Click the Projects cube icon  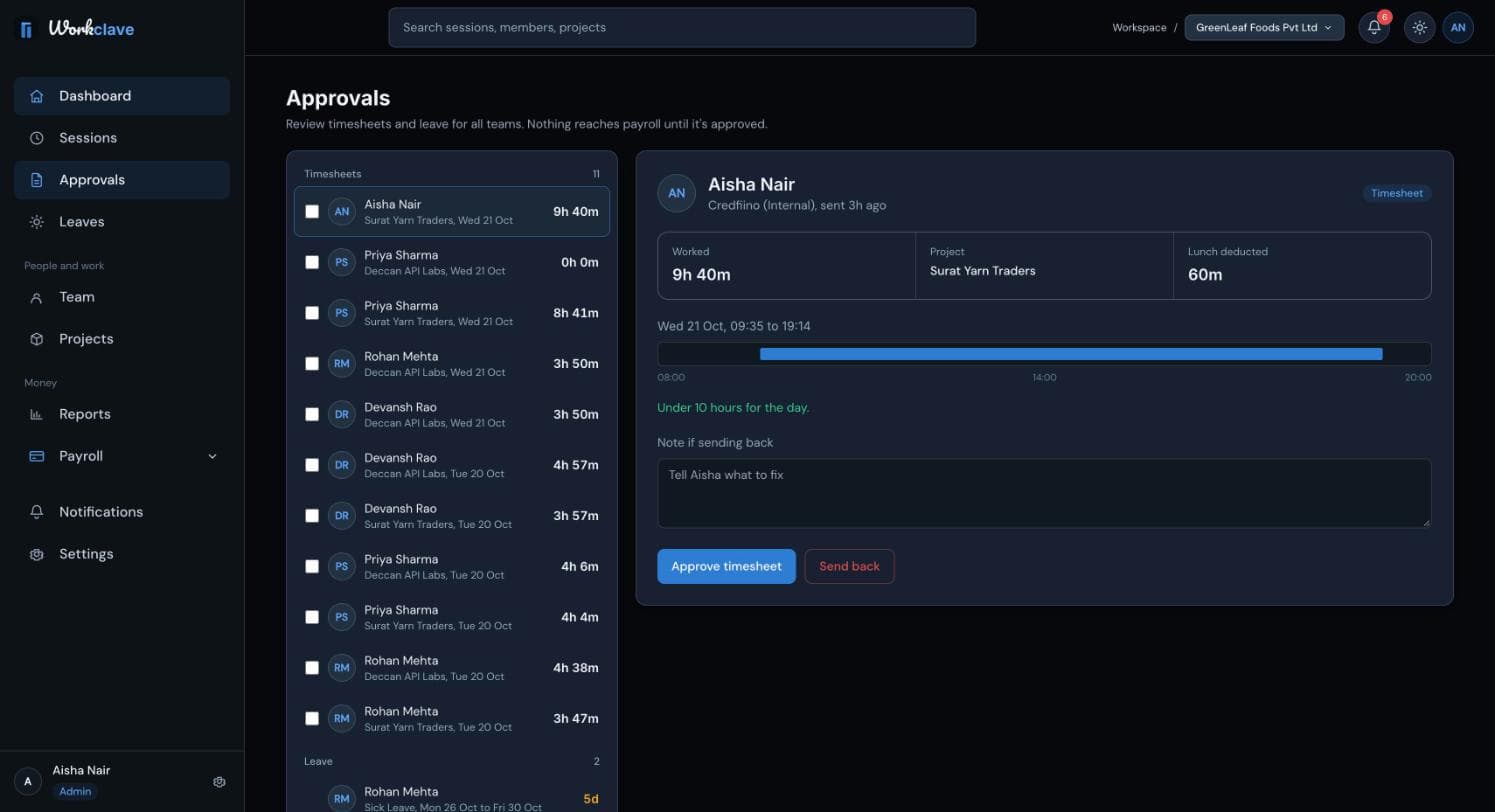point(37,339)
